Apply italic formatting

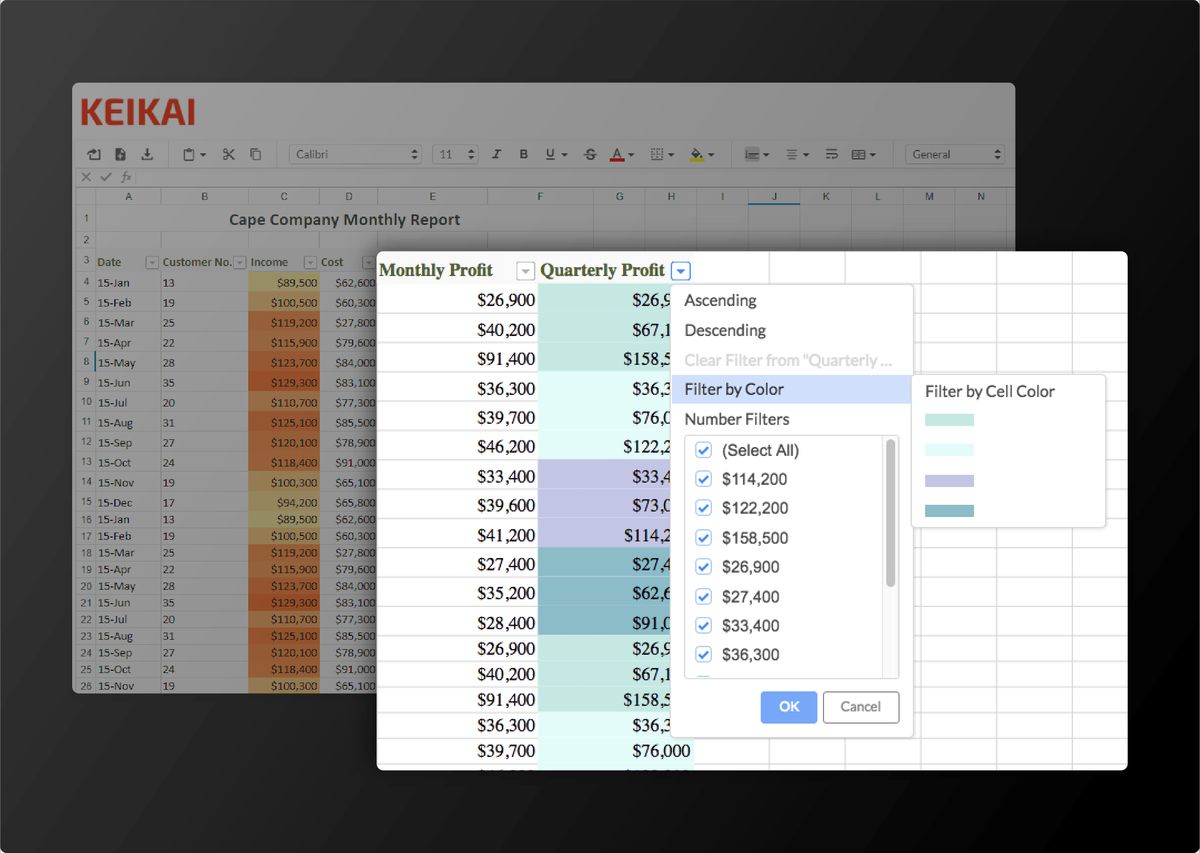(496, 154)
